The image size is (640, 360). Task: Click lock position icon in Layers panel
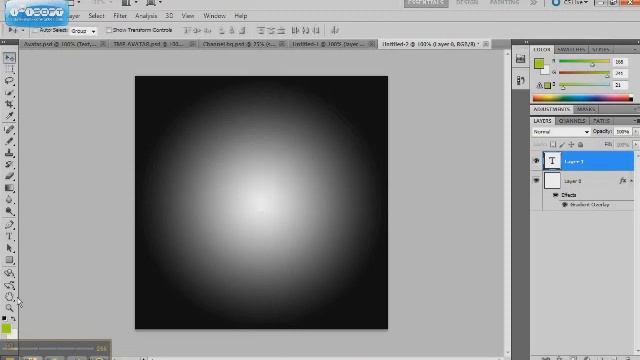[x=571, y=144]
